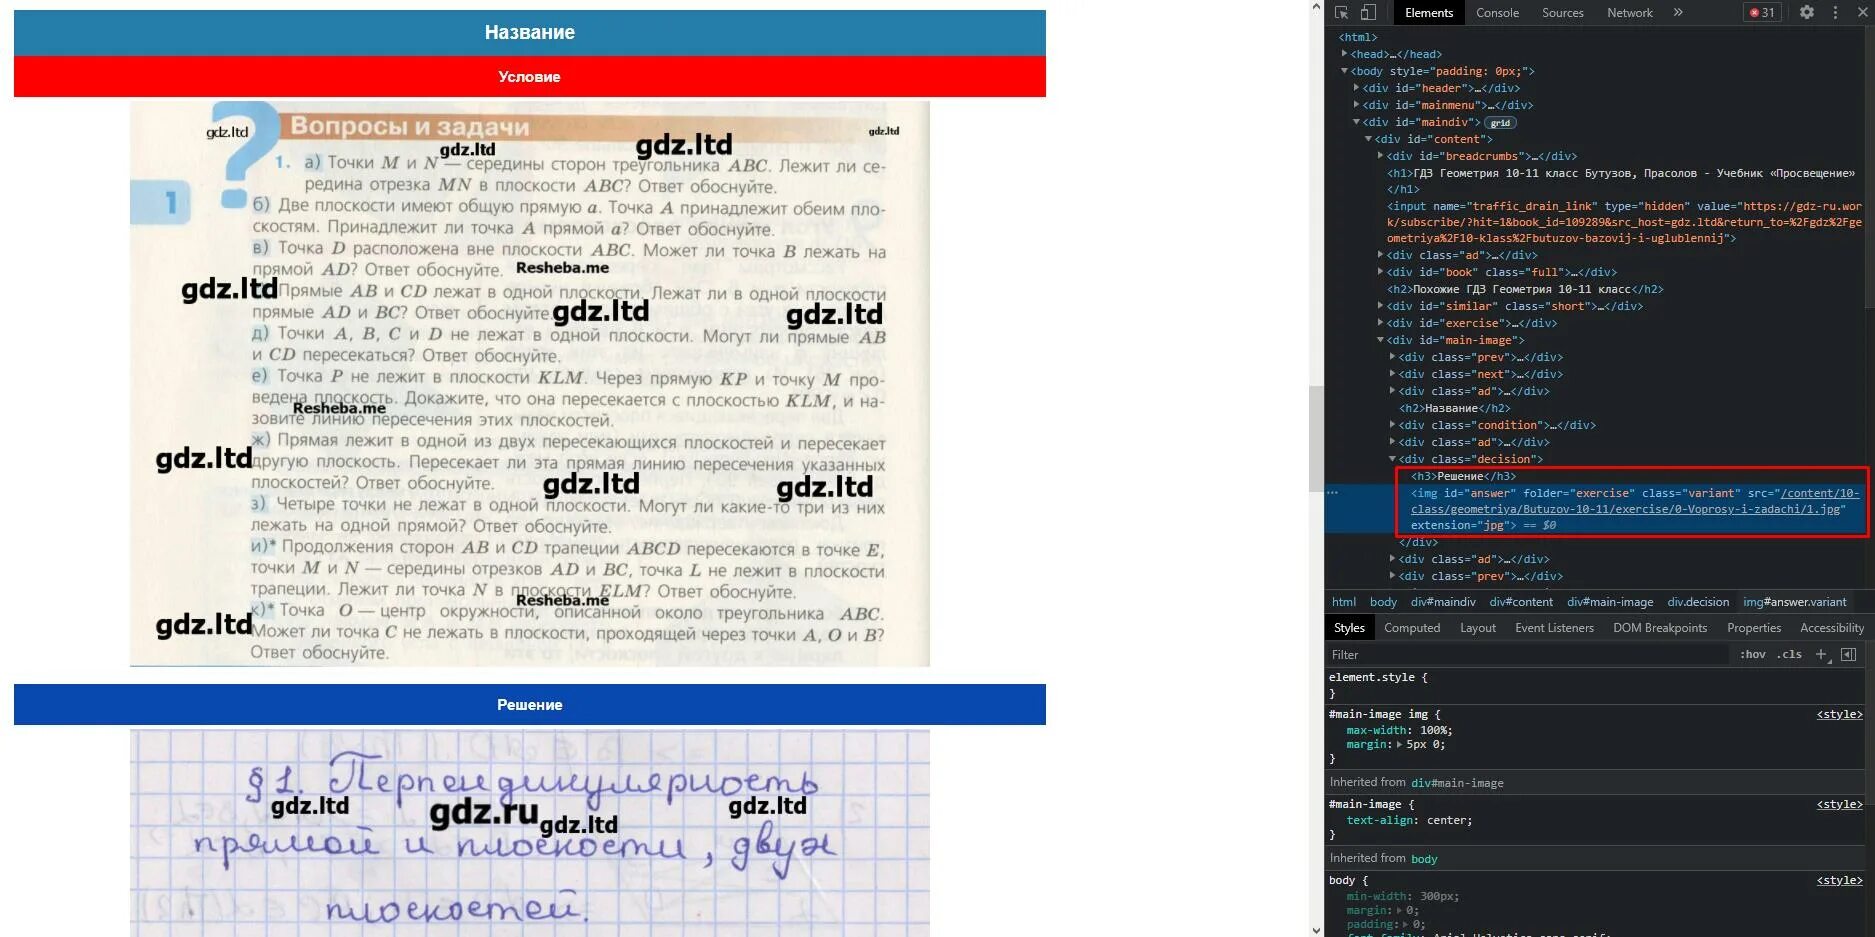Click the handwritten solution image
The image size is (1875, 937).
pos(530,833)
